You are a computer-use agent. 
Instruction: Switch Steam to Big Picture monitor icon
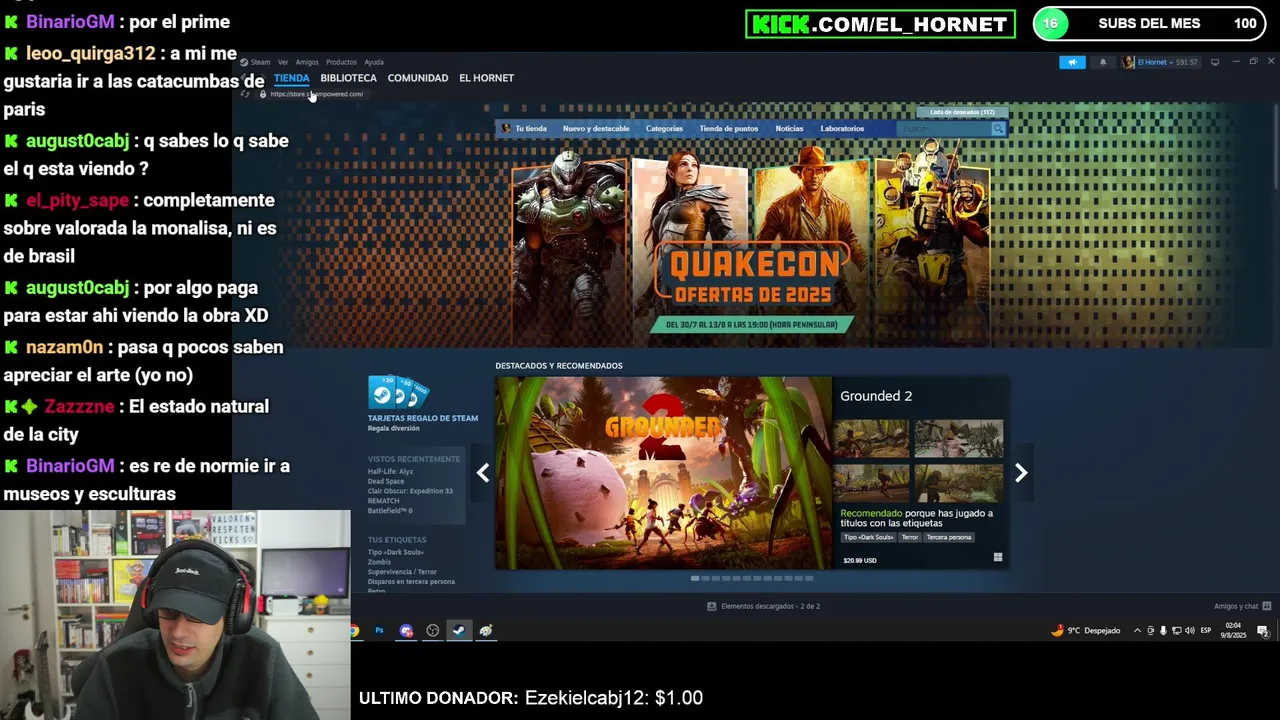(1215, 62)
